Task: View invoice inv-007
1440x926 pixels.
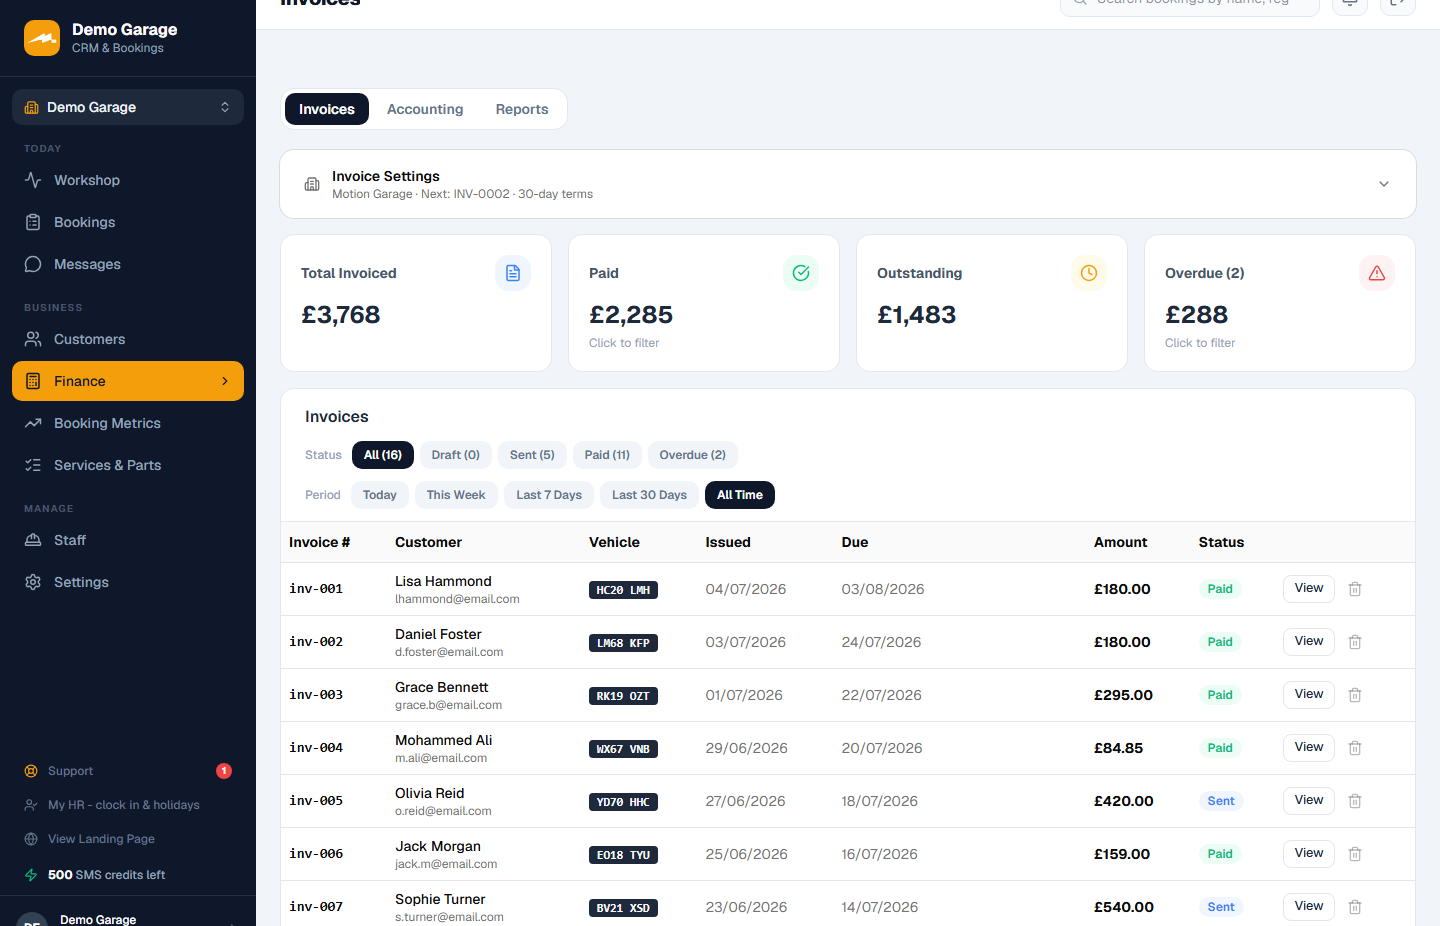Action: (1309, 907)
